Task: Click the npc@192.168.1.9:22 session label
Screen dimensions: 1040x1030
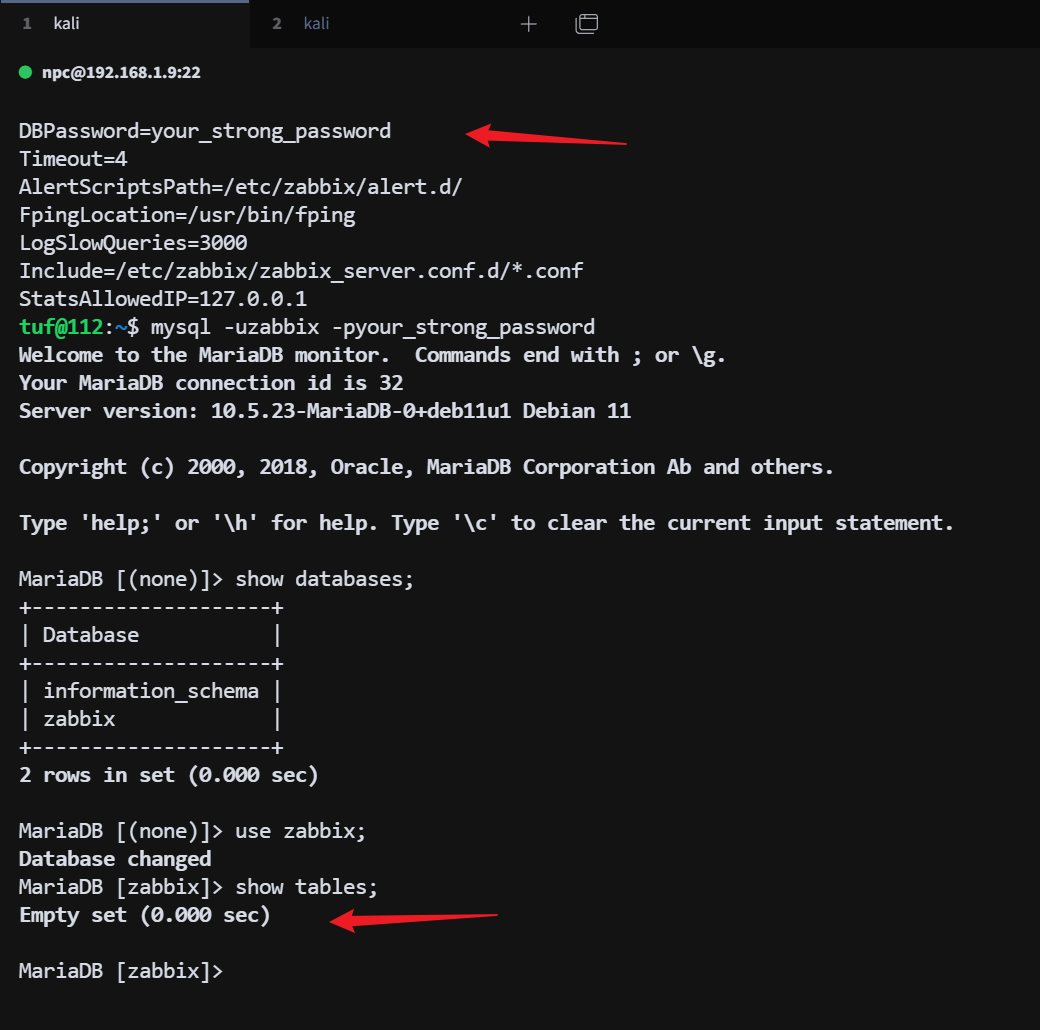Action: (121, 73)
